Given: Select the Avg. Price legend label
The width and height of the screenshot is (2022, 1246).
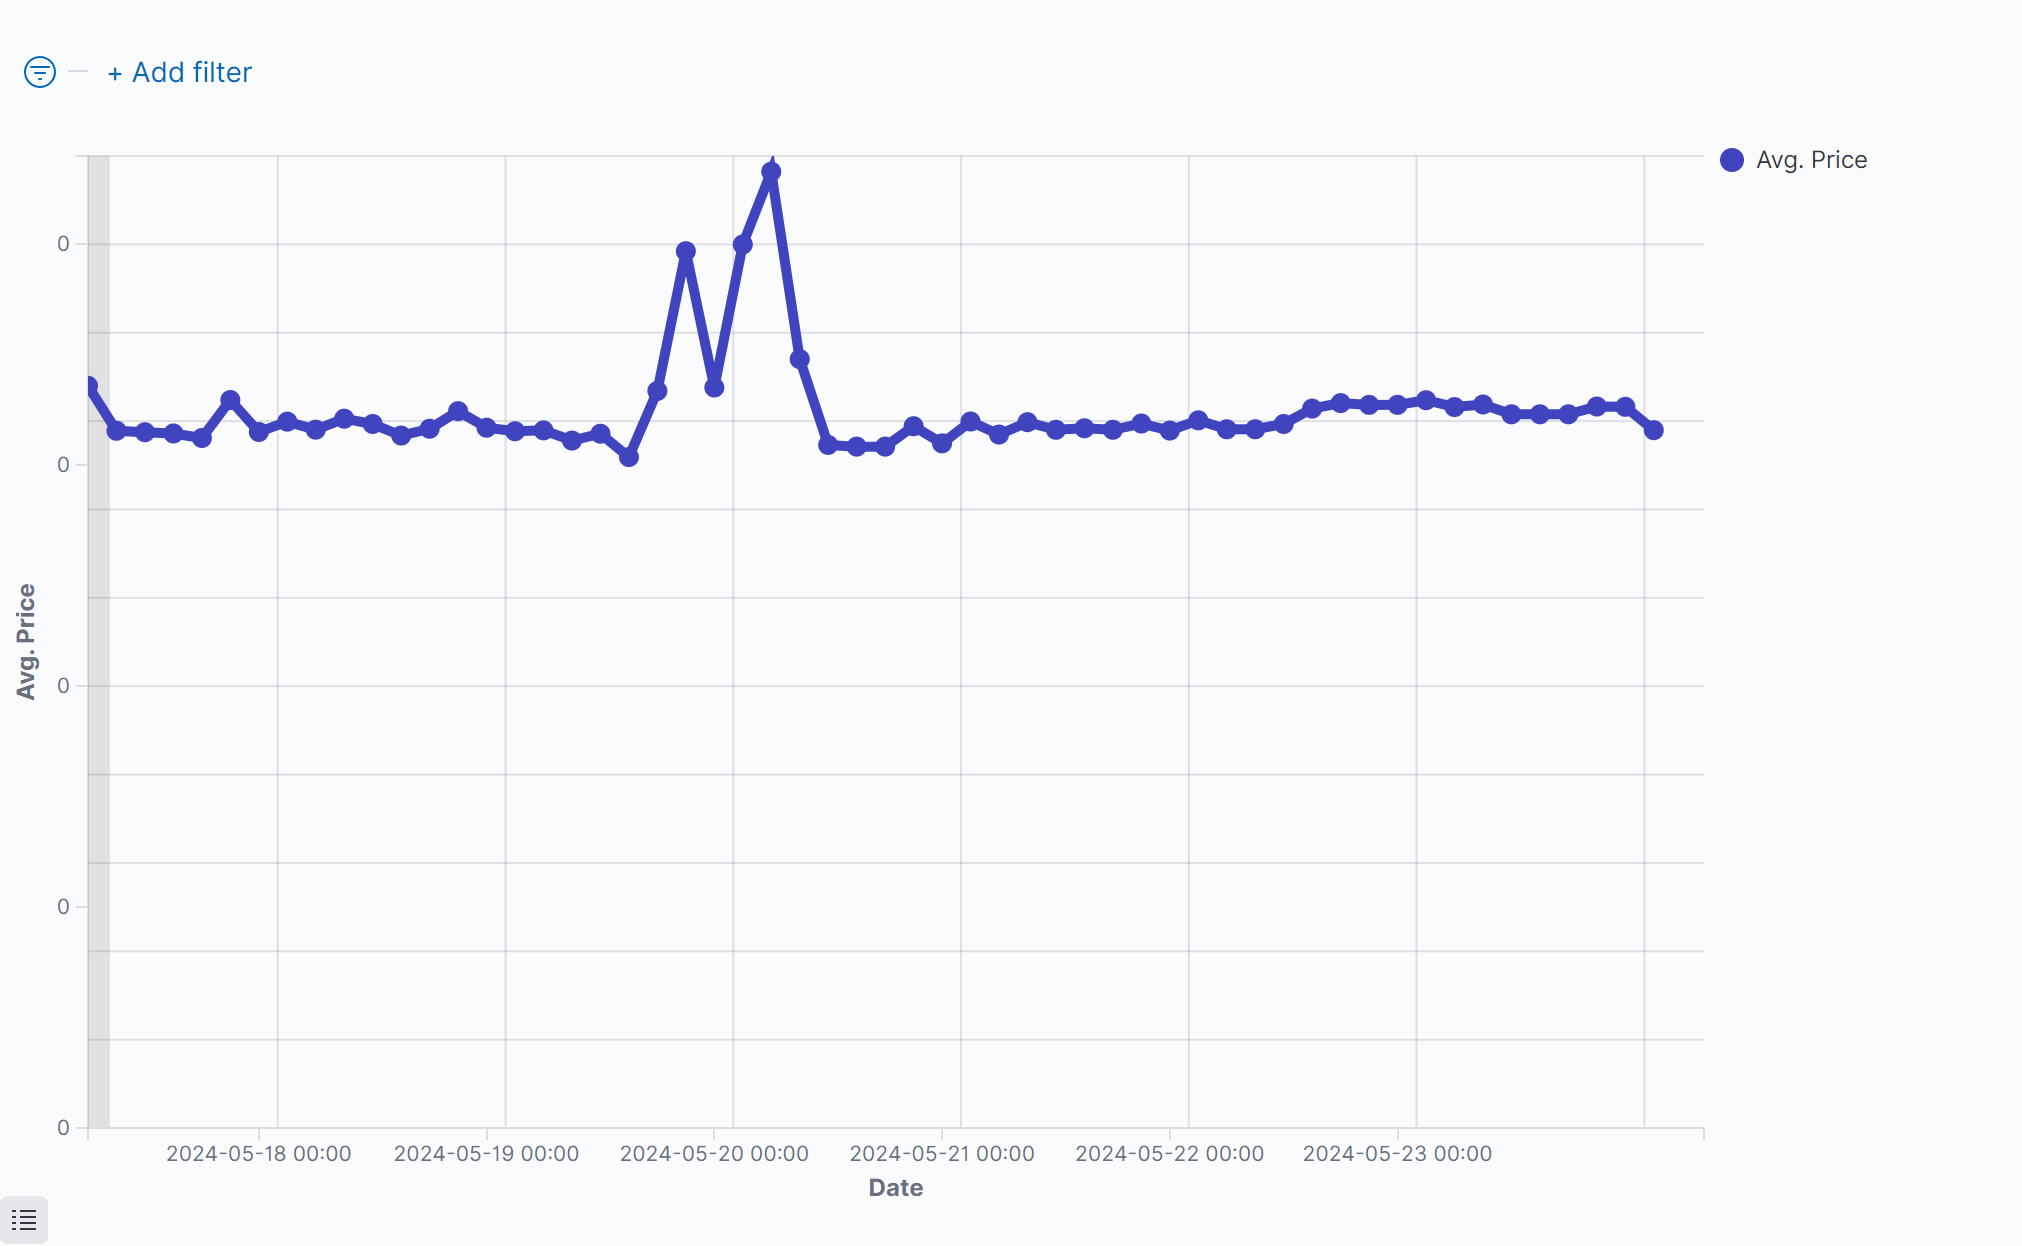Looking at the screenshot, I should (1811, 160).
